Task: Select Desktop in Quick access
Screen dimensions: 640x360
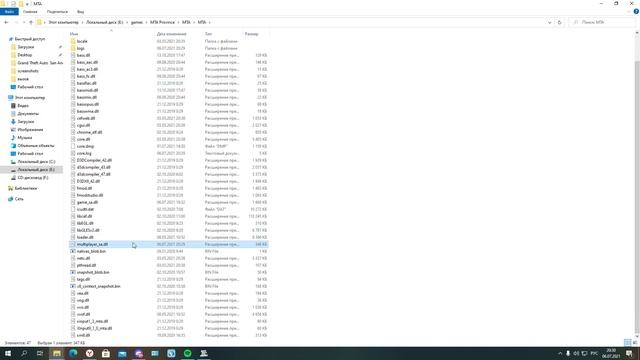Action: coord(24,55)
